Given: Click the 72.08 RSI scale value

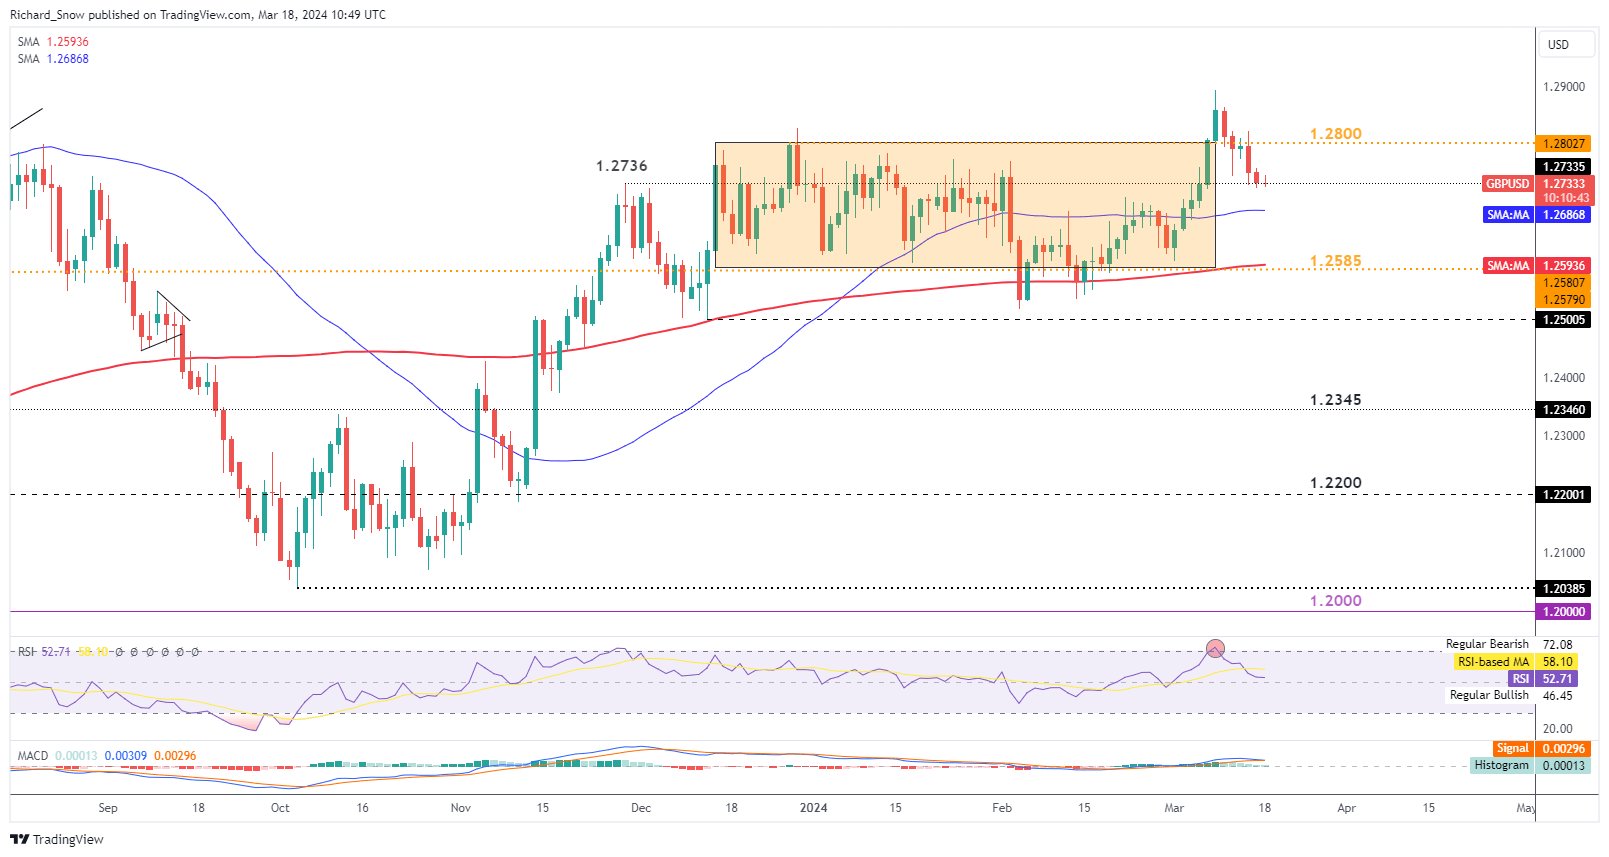Looking at the screenshot, I should [x=1558, y=645].
